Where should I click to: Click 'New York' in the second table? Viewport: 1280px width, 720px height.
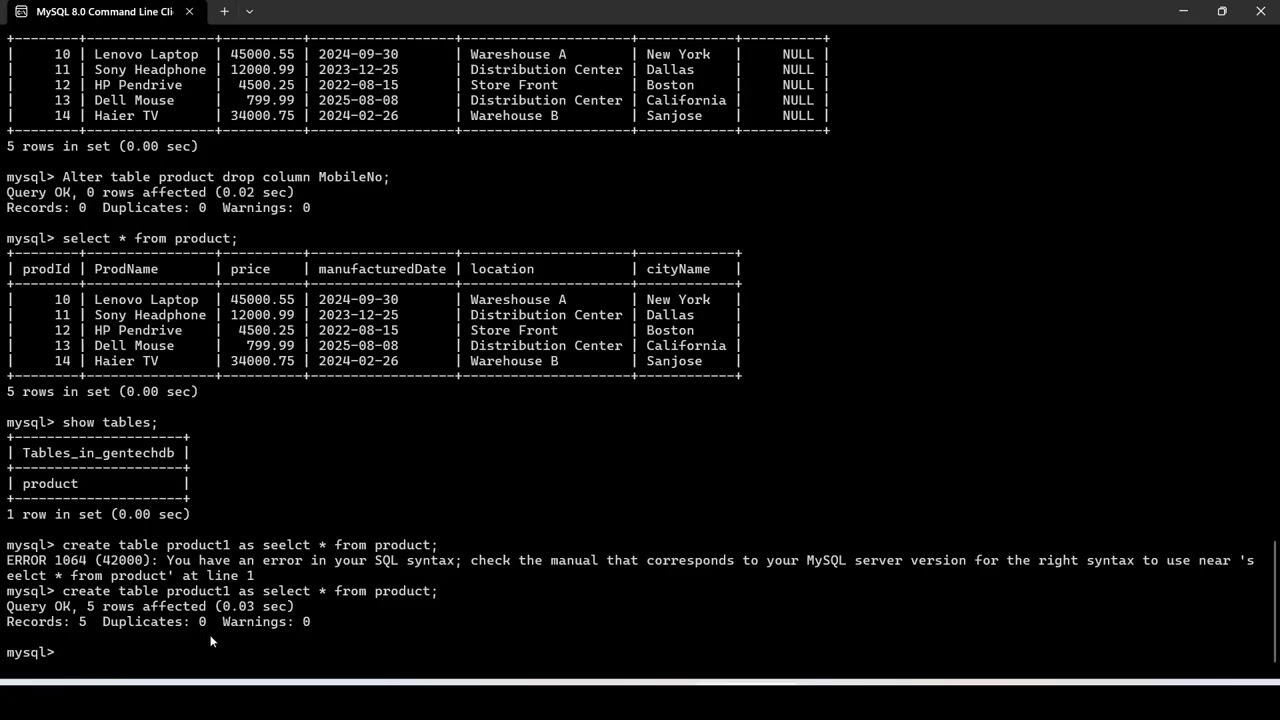tap(678, 300)
